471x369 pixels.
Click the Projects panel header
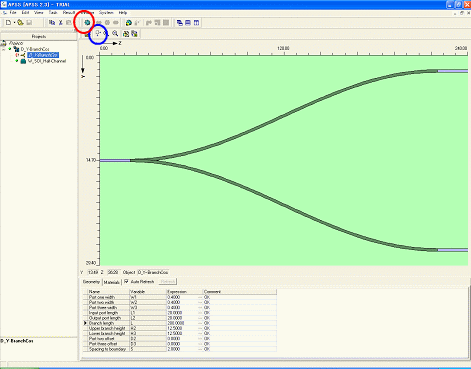tap(39, 36)
